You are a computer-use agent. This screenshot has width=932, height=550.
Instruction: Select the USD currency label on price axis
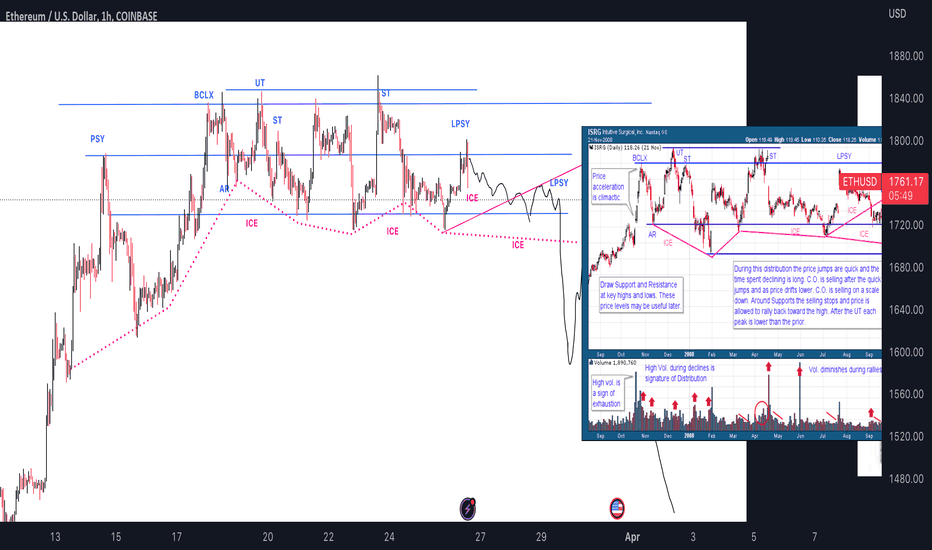897,13
